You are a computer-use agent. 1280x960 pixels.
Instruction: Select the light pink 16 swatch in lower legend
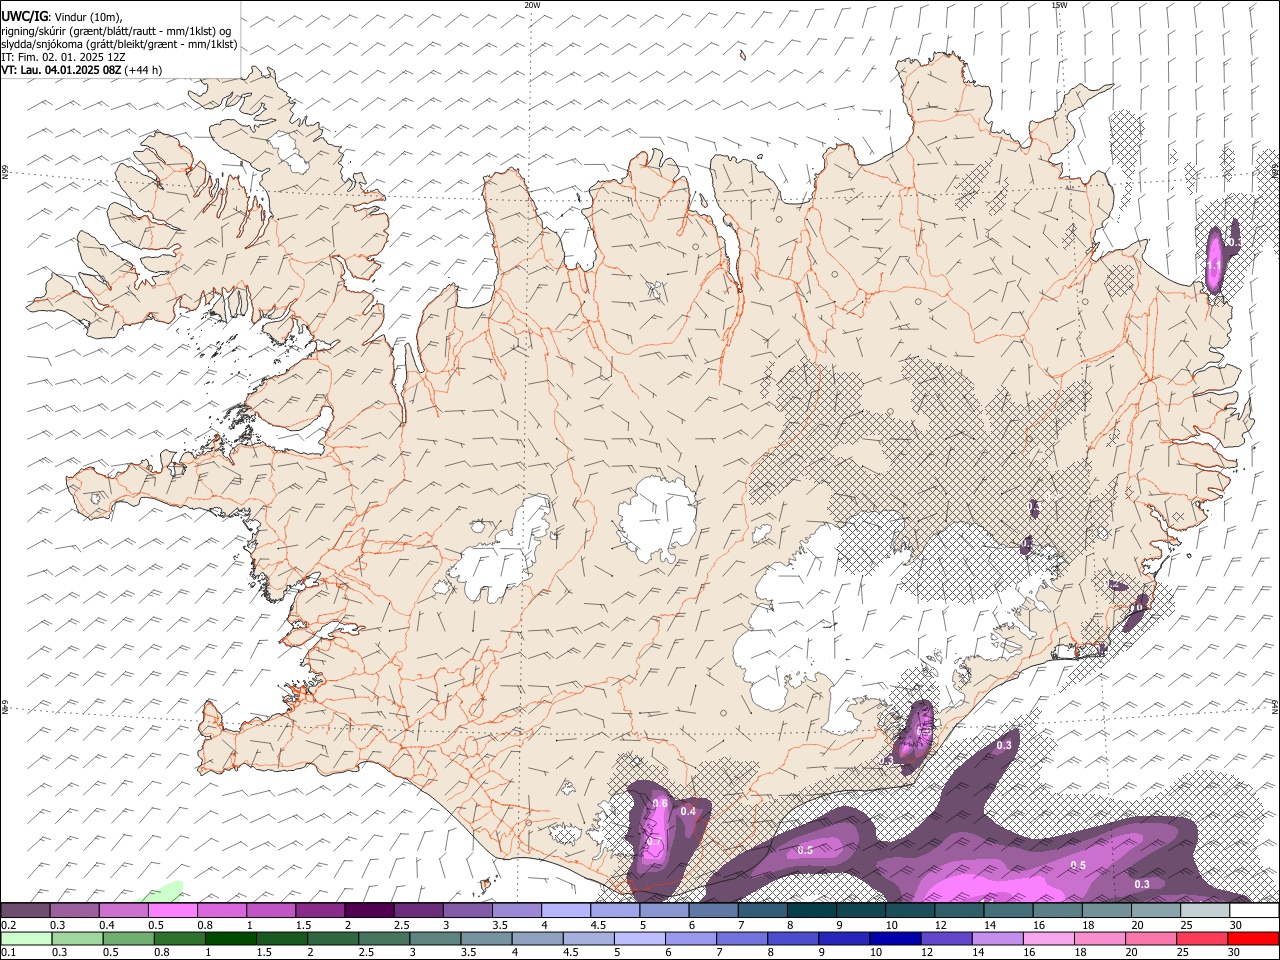(x=1048, y=938)
